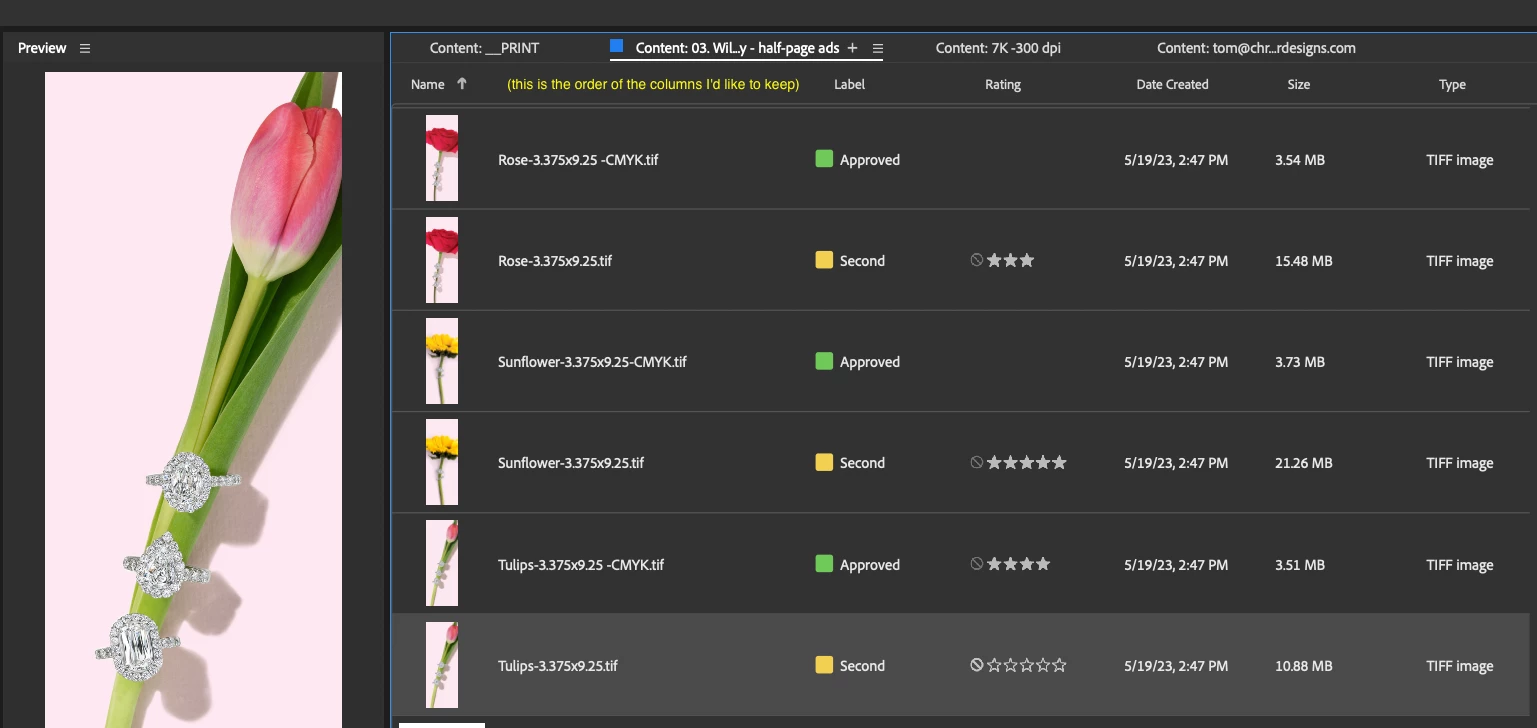Click the filename Sunflower-3.375x9.25.tif

coord(571,463)
